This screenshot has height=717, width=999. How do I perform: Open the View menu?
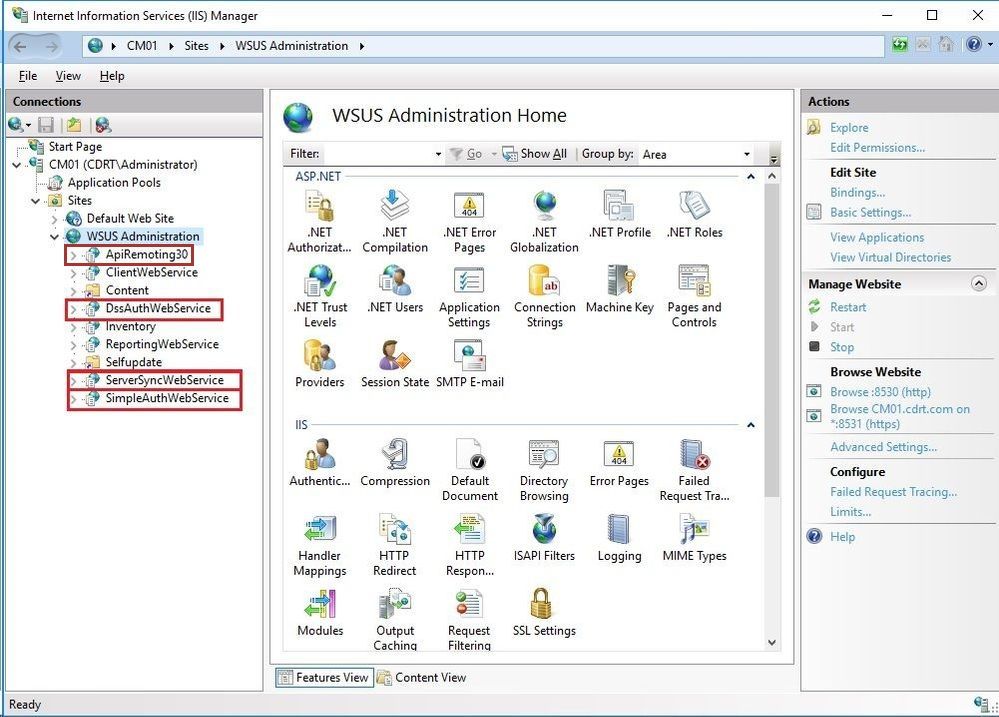click(67, 75)
